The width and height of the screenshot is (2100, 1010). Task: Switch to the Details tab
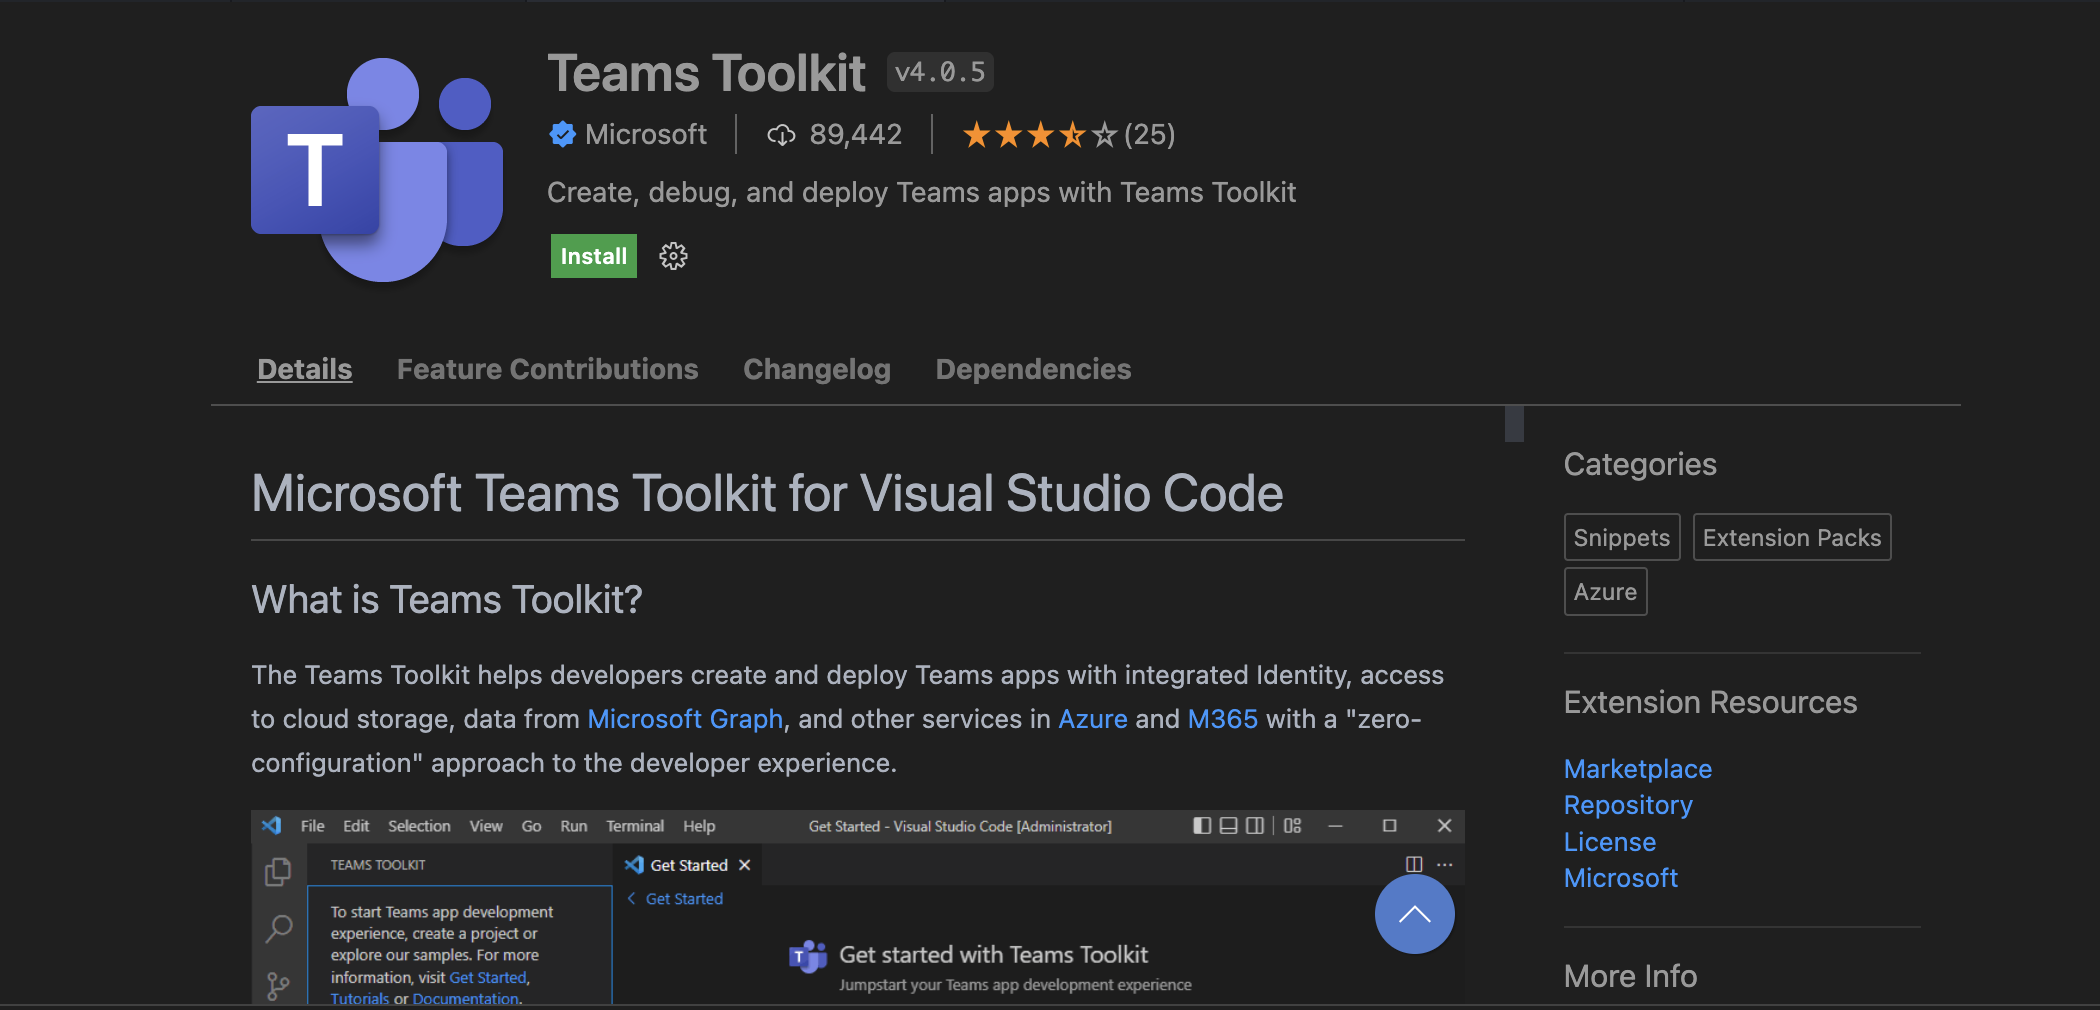305,369
